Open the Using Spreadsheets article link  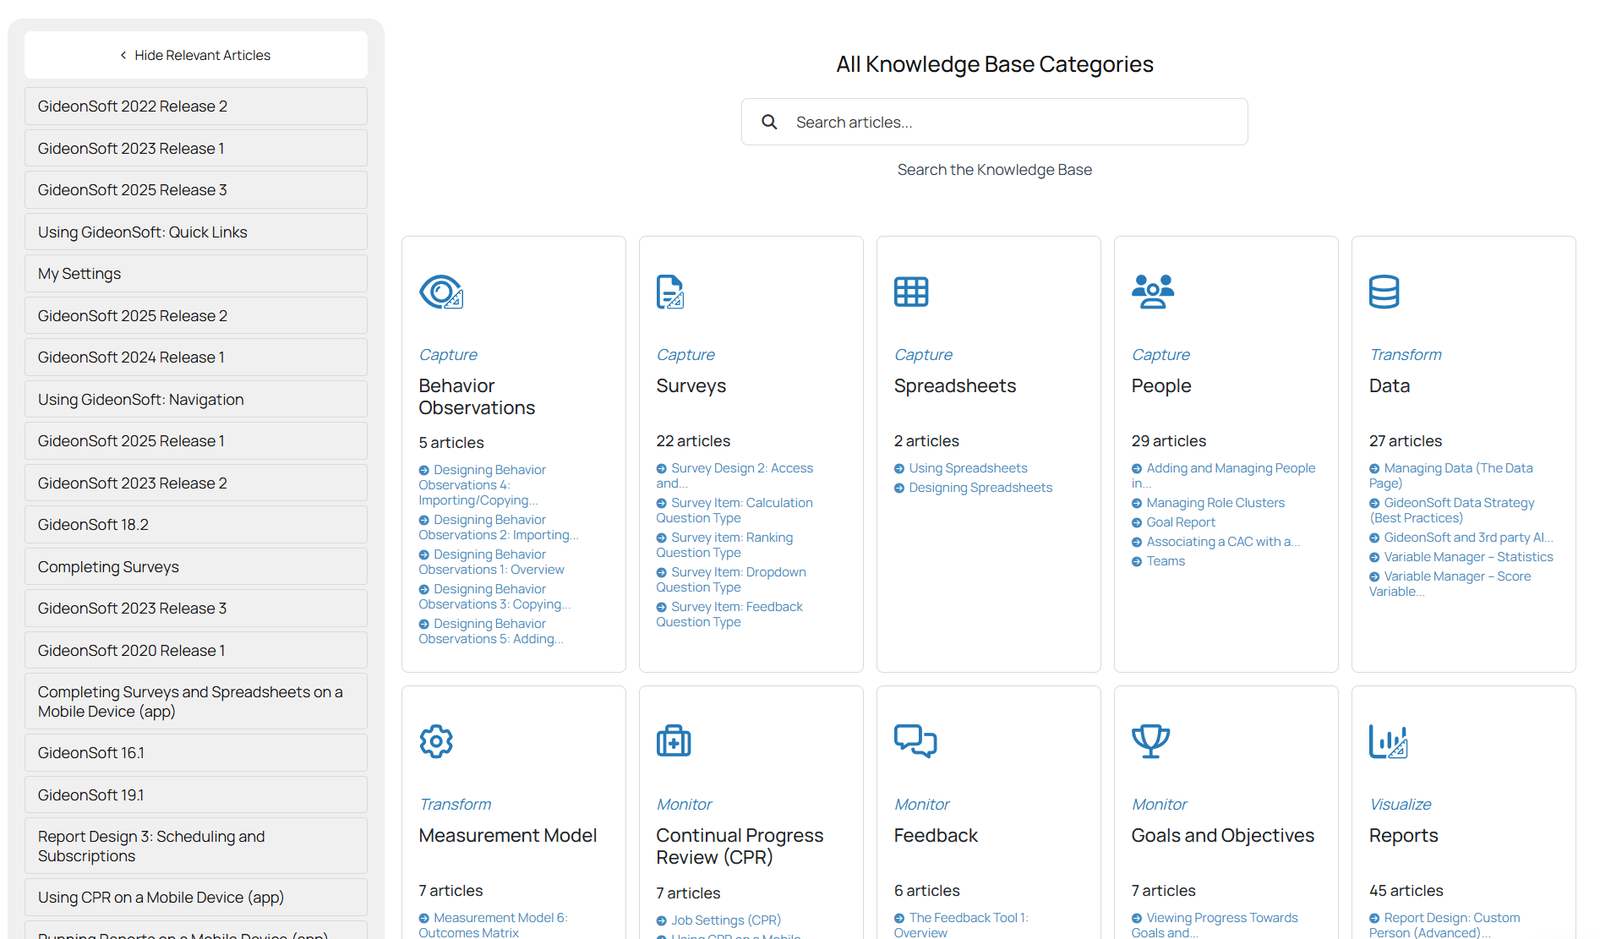[x=967, y=468]
